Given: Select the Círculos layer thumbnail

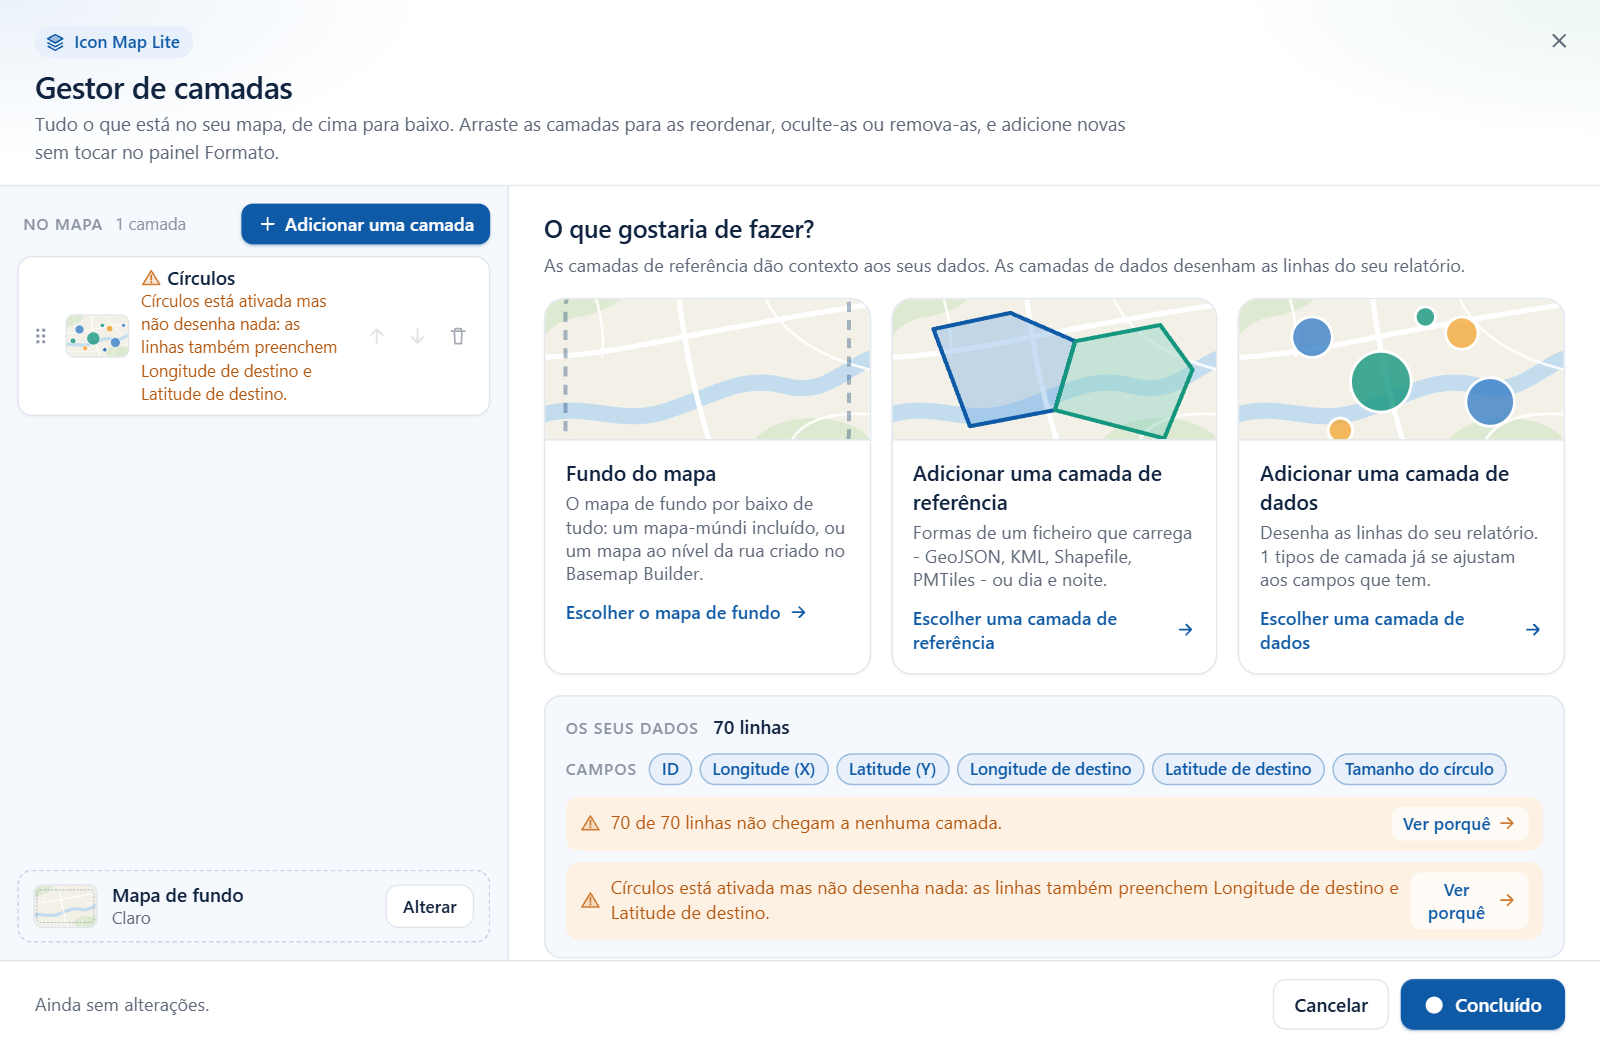Looking at the screenshot, I should tap(97, 336).
